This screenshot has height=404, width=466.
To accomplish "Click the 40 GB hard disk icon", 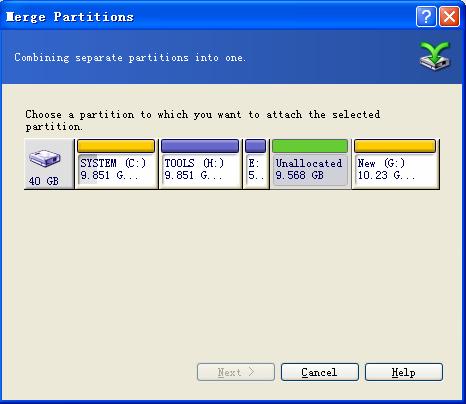I will [x=45, y=159].
